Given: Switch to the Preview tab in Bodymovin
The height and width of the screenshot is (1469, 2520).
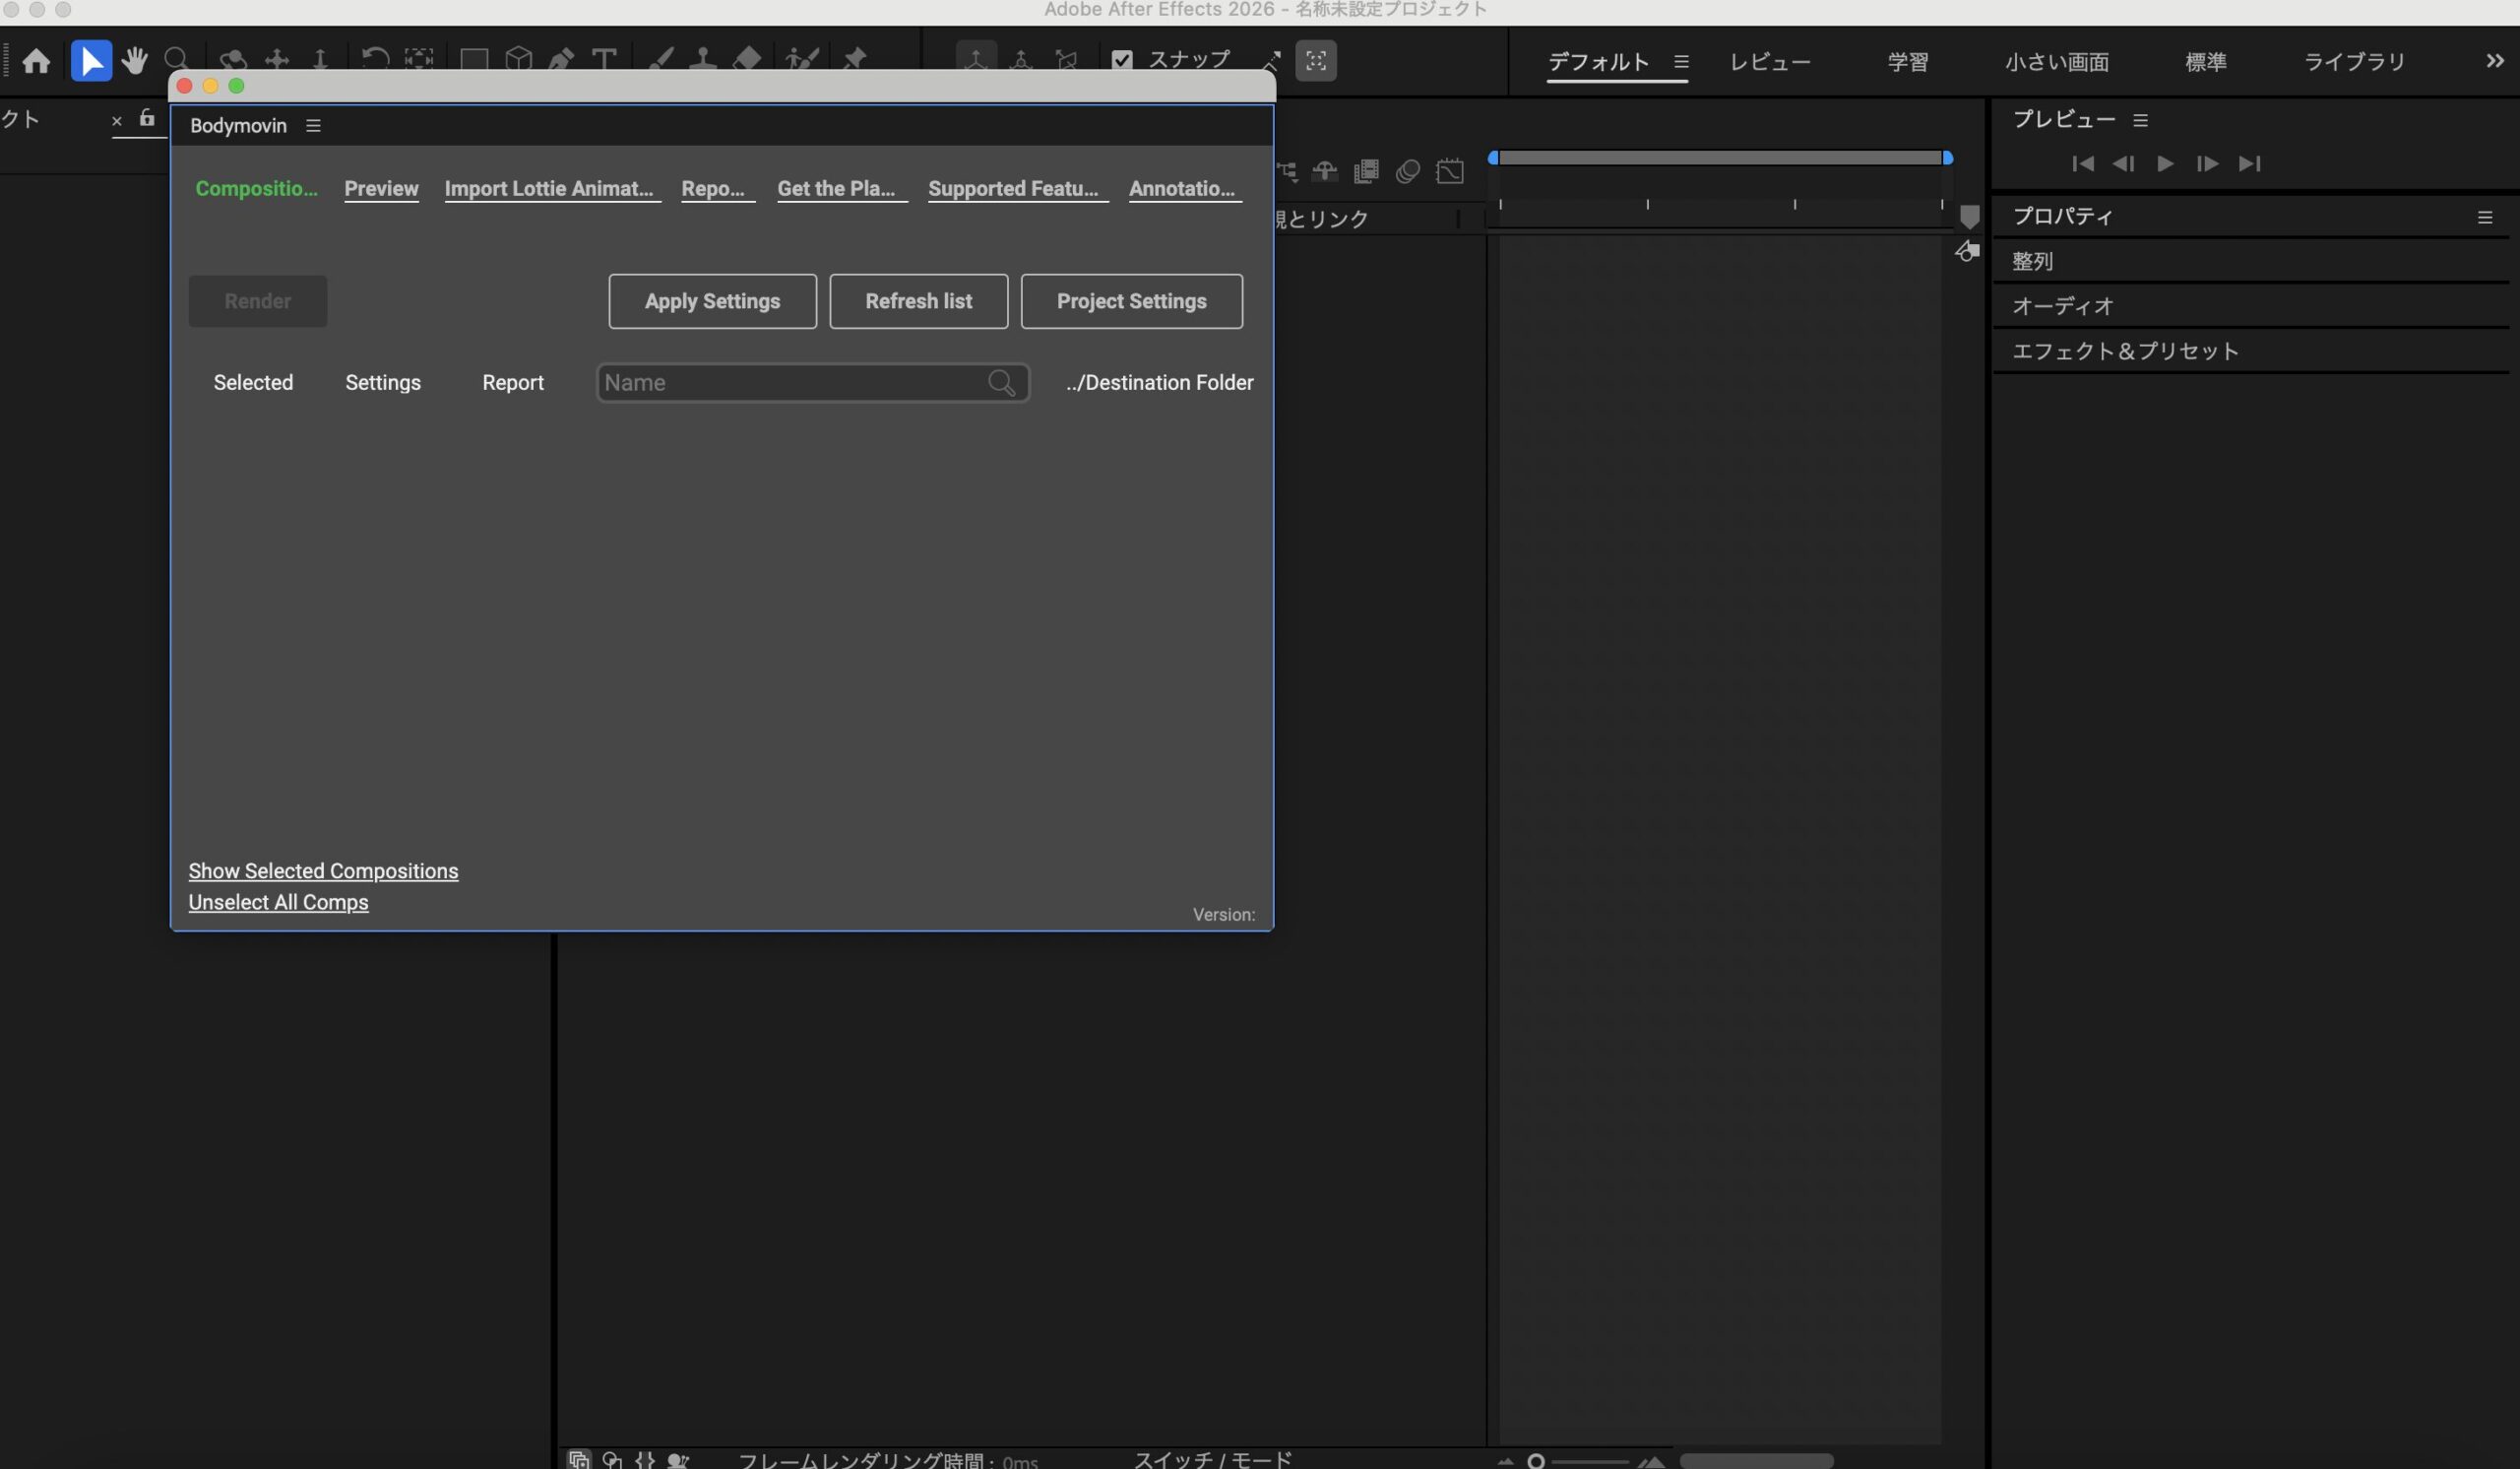Looking at the screenshot, I should tap(381, 189).
